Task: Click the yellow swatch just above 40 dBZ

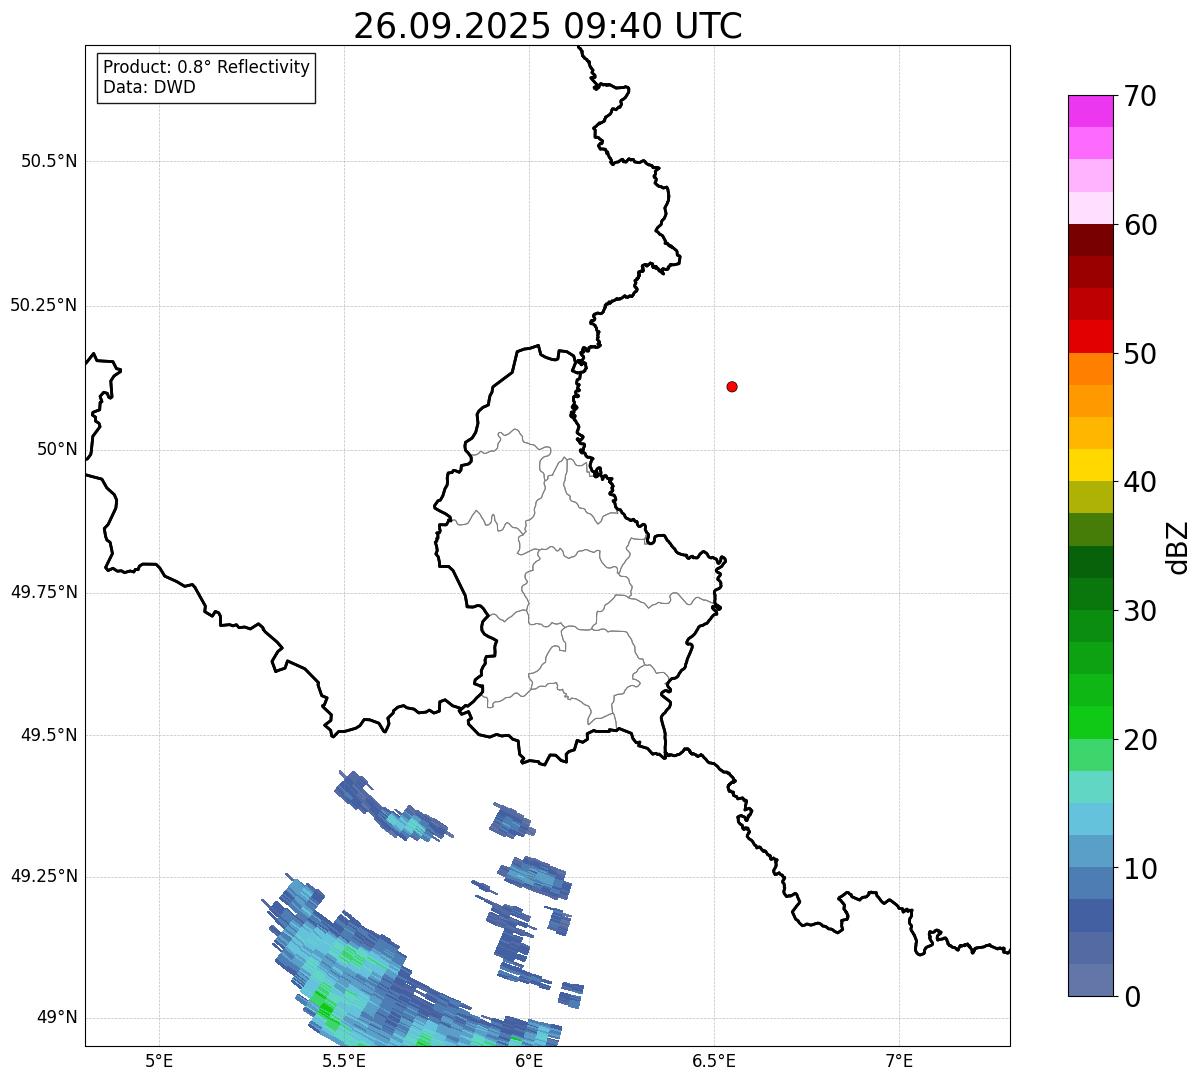Action: 1090,465
